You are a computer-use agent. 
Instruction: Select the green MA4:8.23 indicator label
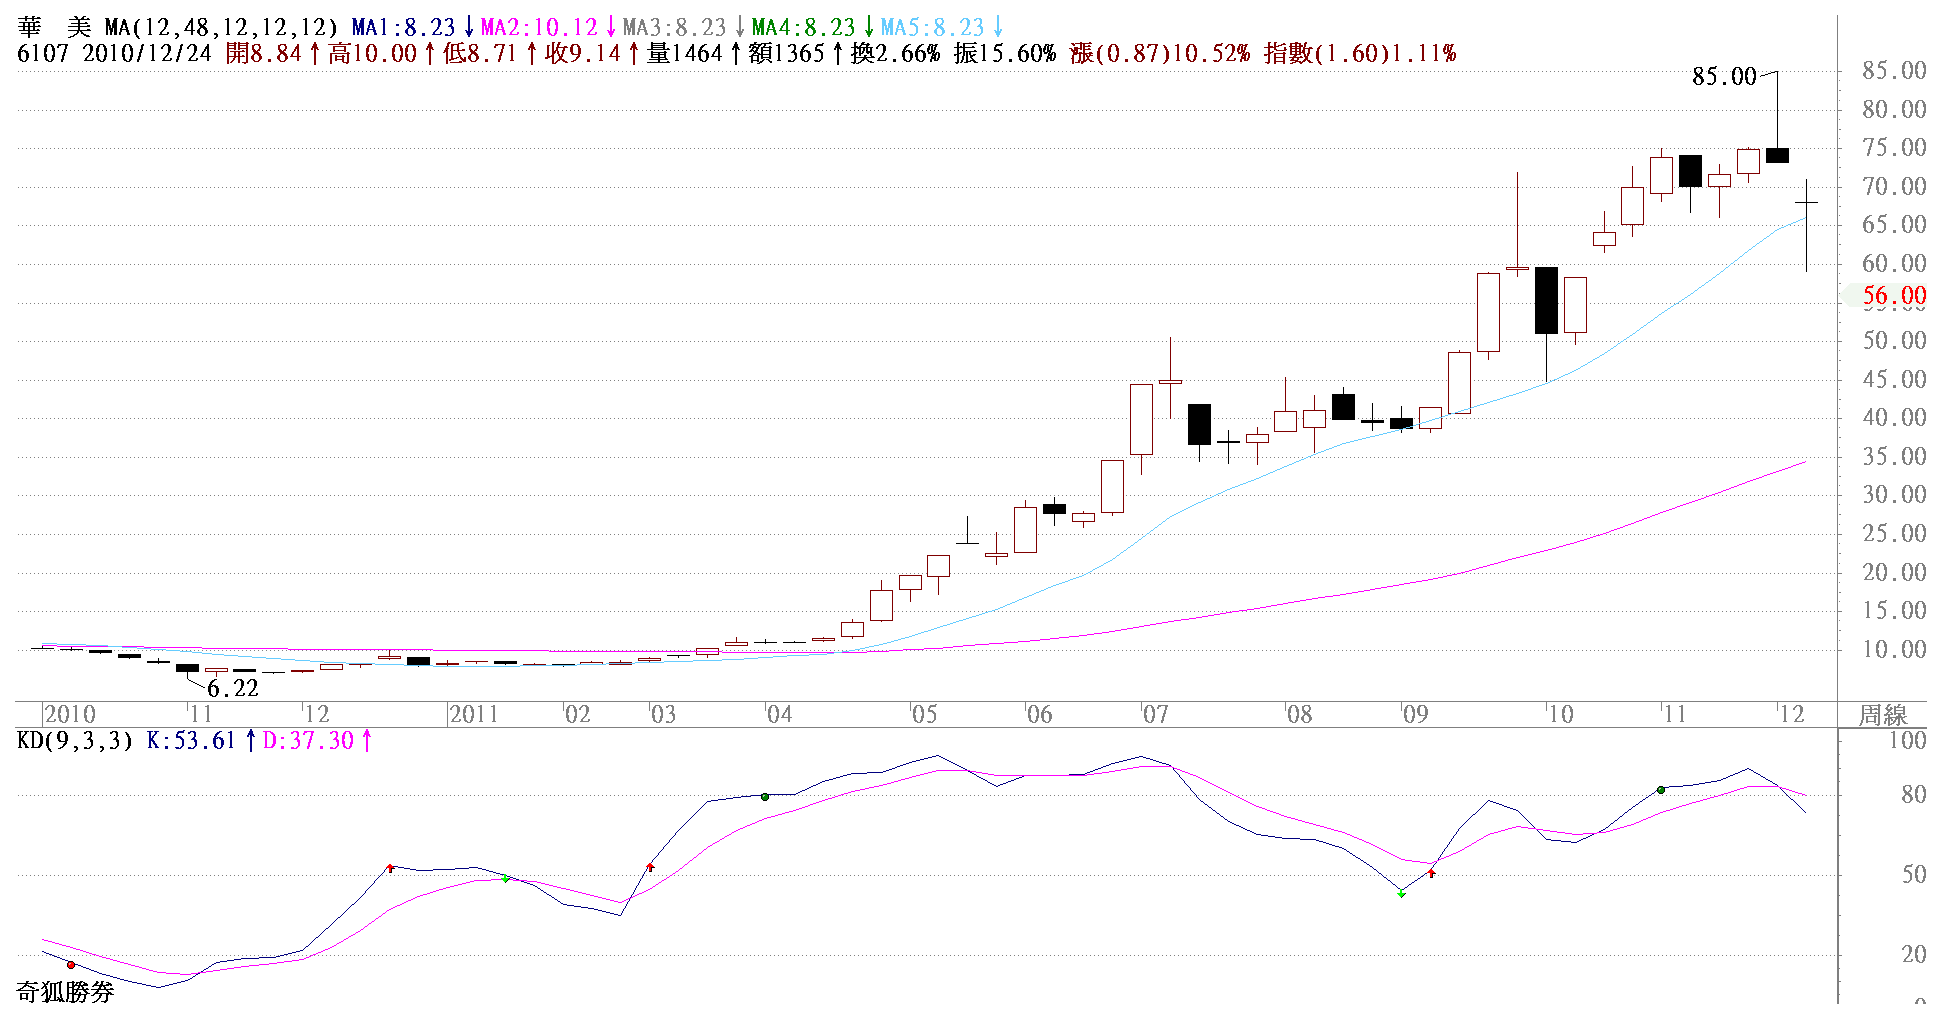click(x=803, y=27)
